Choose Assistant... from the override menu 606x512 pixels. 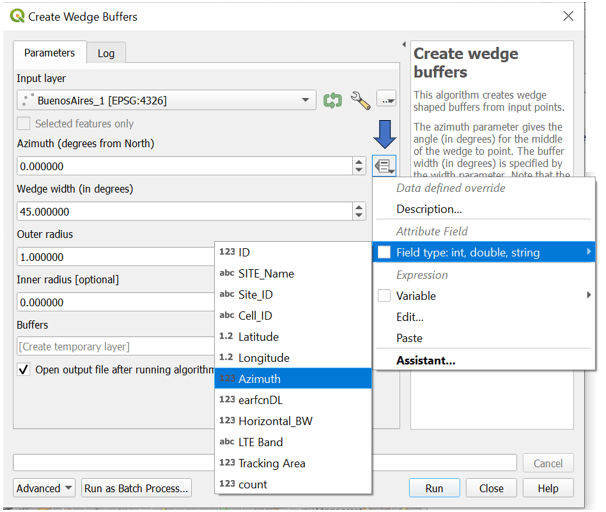[425, 360]
